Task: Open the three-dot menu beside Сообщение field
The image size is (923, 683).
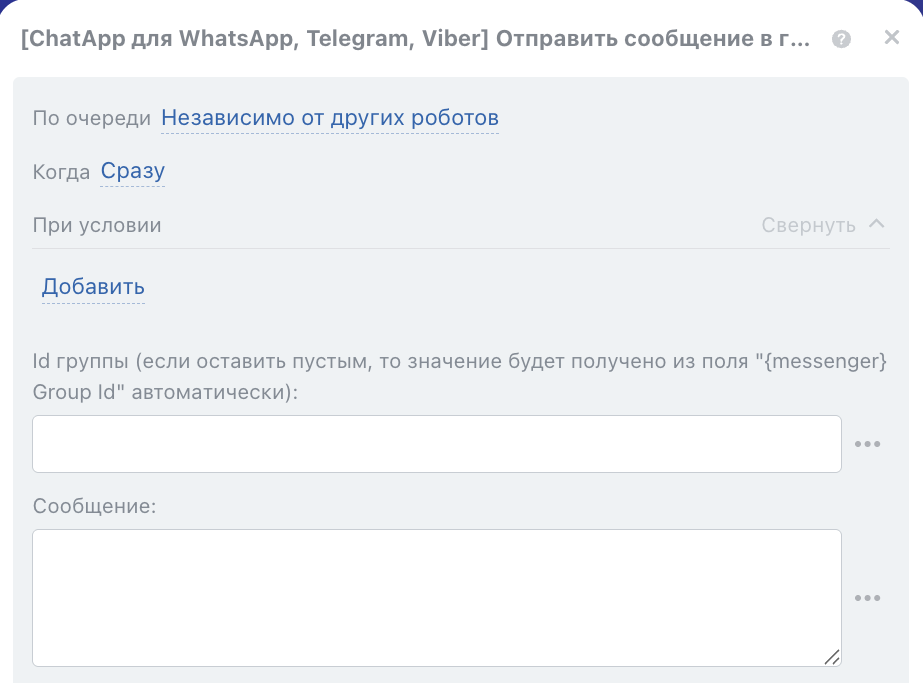Action: [867, 598]
